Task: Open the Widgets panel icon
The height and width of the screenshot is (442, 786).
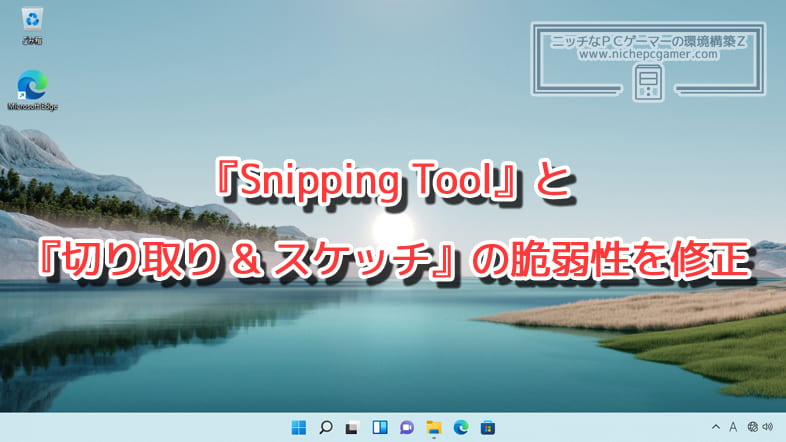Action: click(380, 427)
